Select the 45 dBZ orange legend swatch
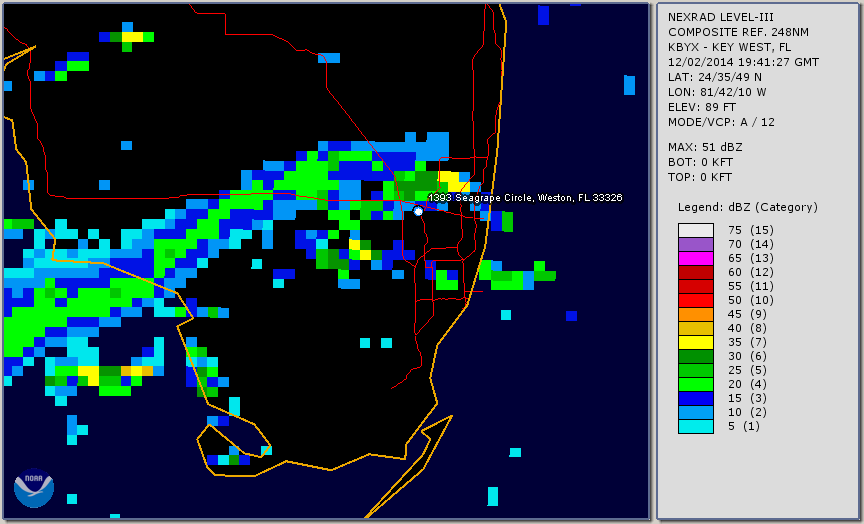864x524 pixels. (x=696, y=315)
